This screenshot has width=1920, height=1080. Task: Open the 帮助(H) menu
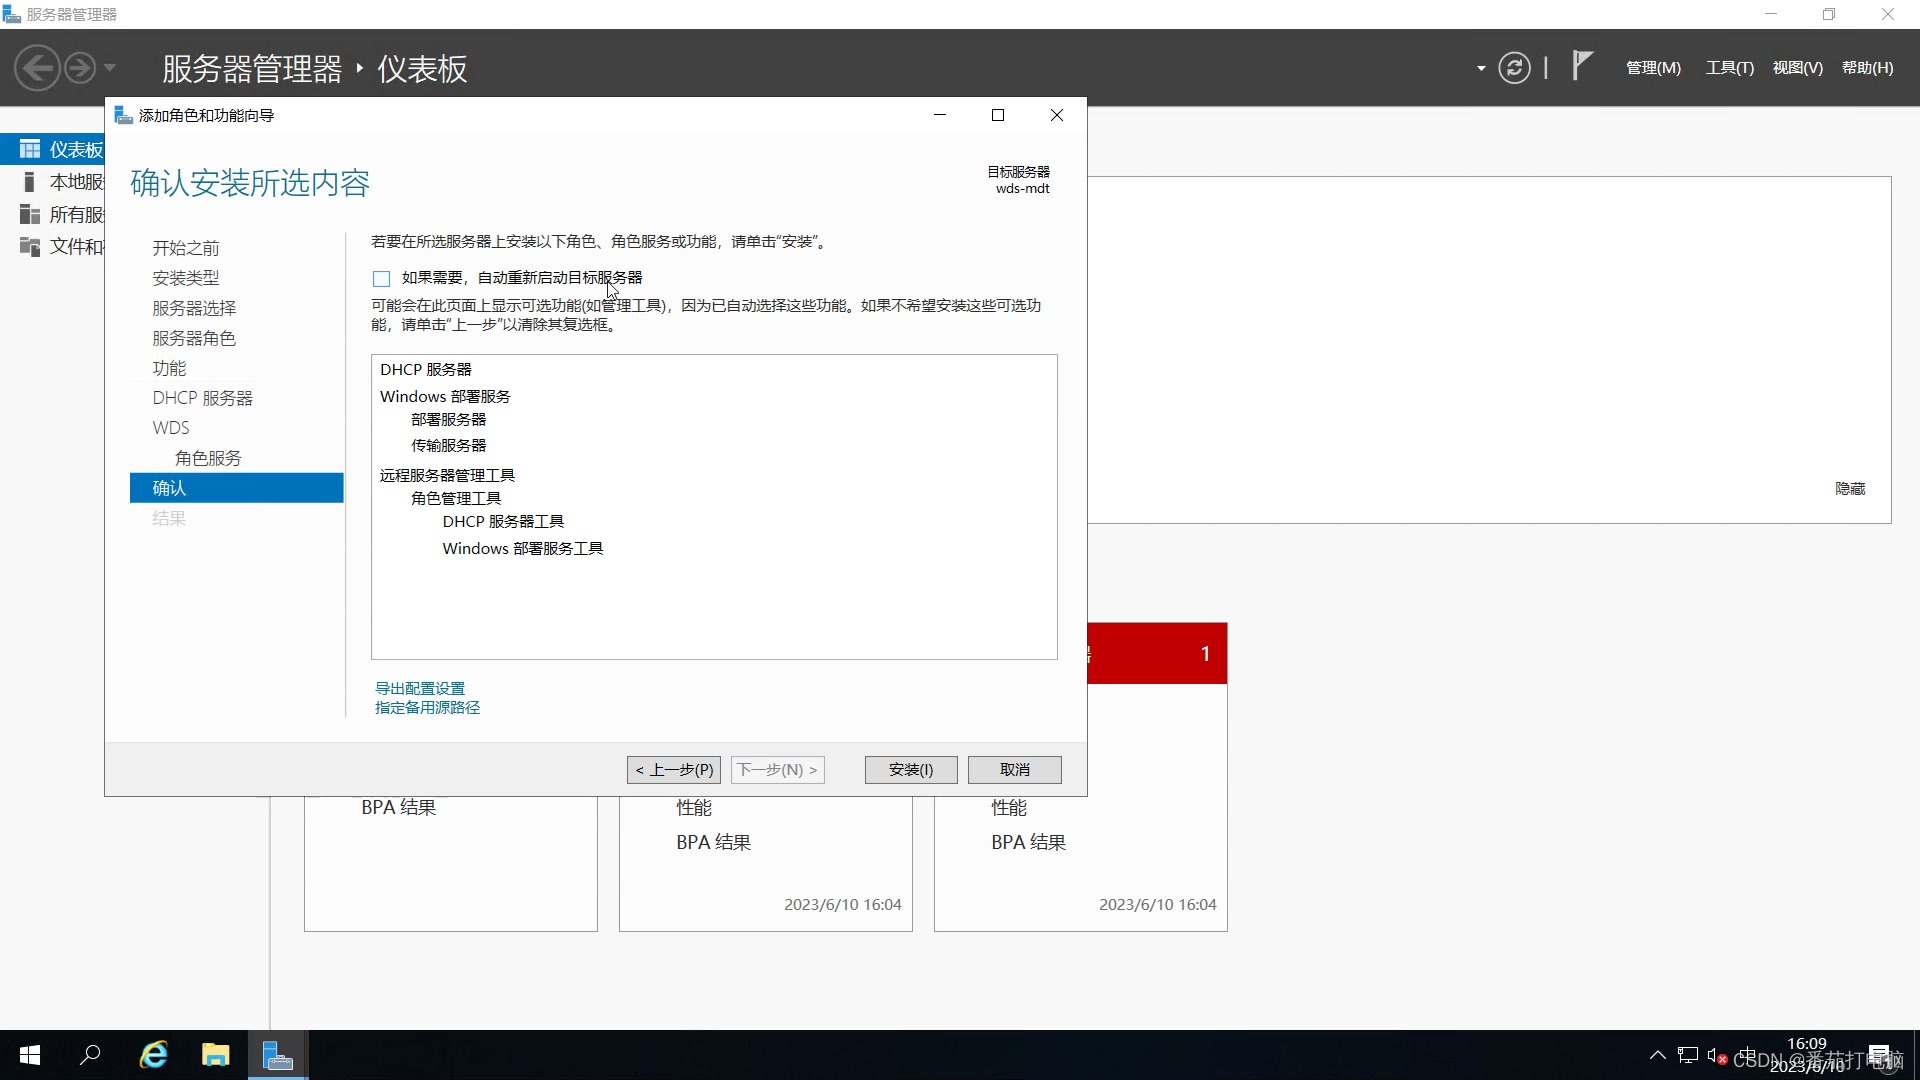[x=1867, y=68]
